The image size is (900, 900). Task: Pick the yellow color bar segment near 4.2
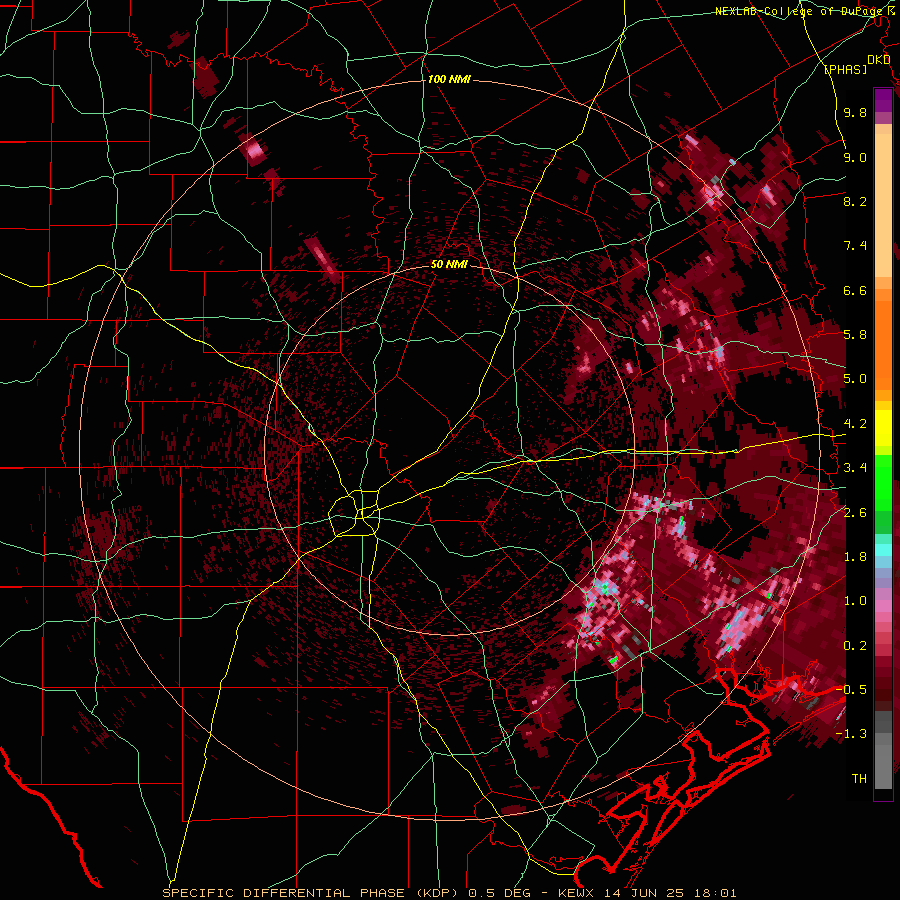pos(883,428)
